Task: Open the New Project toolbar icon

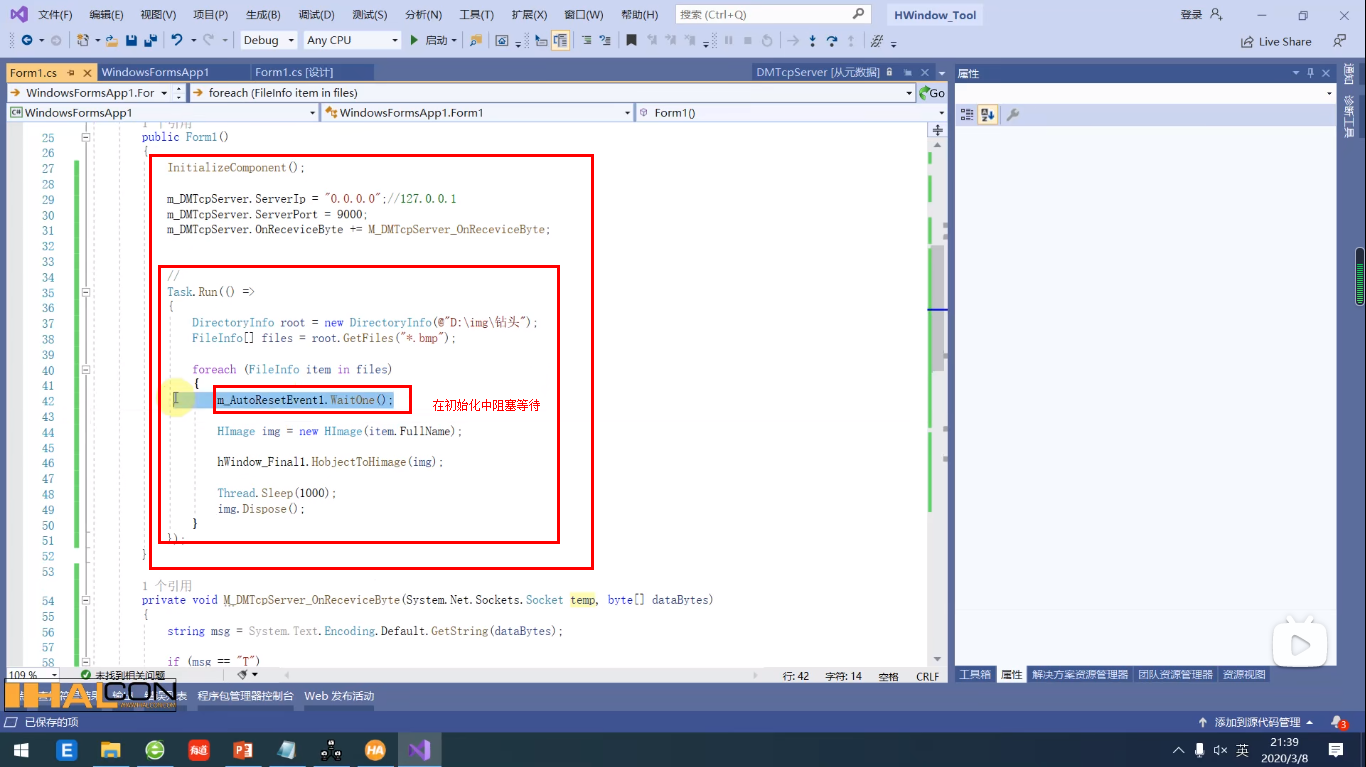Action: (82, 41)
